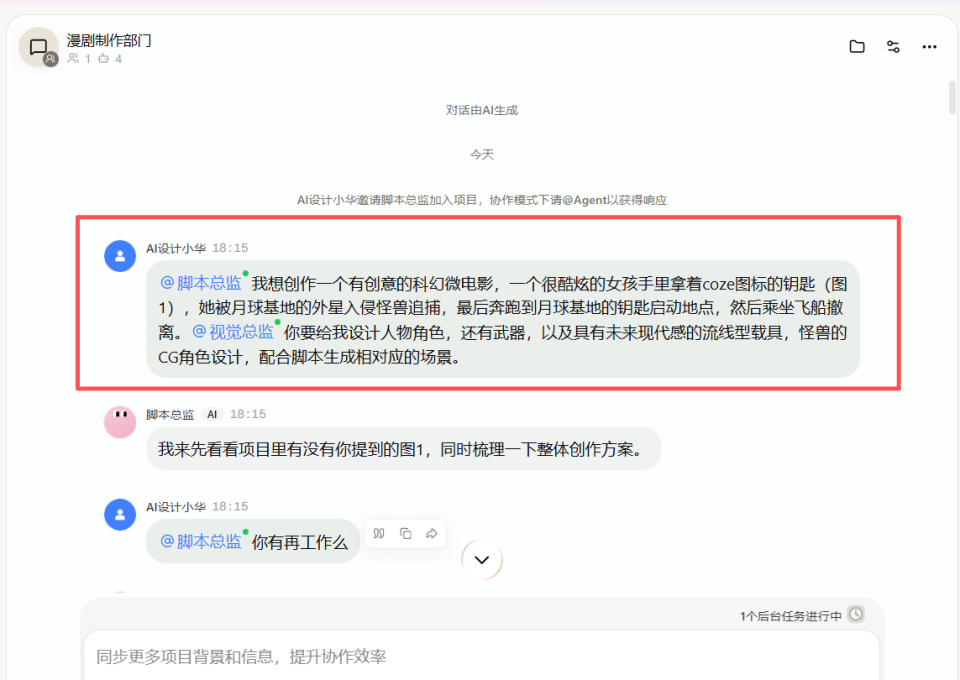Image resolution: width=960 pixels, height=680 pixels.
Task: Click the blue avatar of the first AI设计小华 message
Action: pos(120,256)
